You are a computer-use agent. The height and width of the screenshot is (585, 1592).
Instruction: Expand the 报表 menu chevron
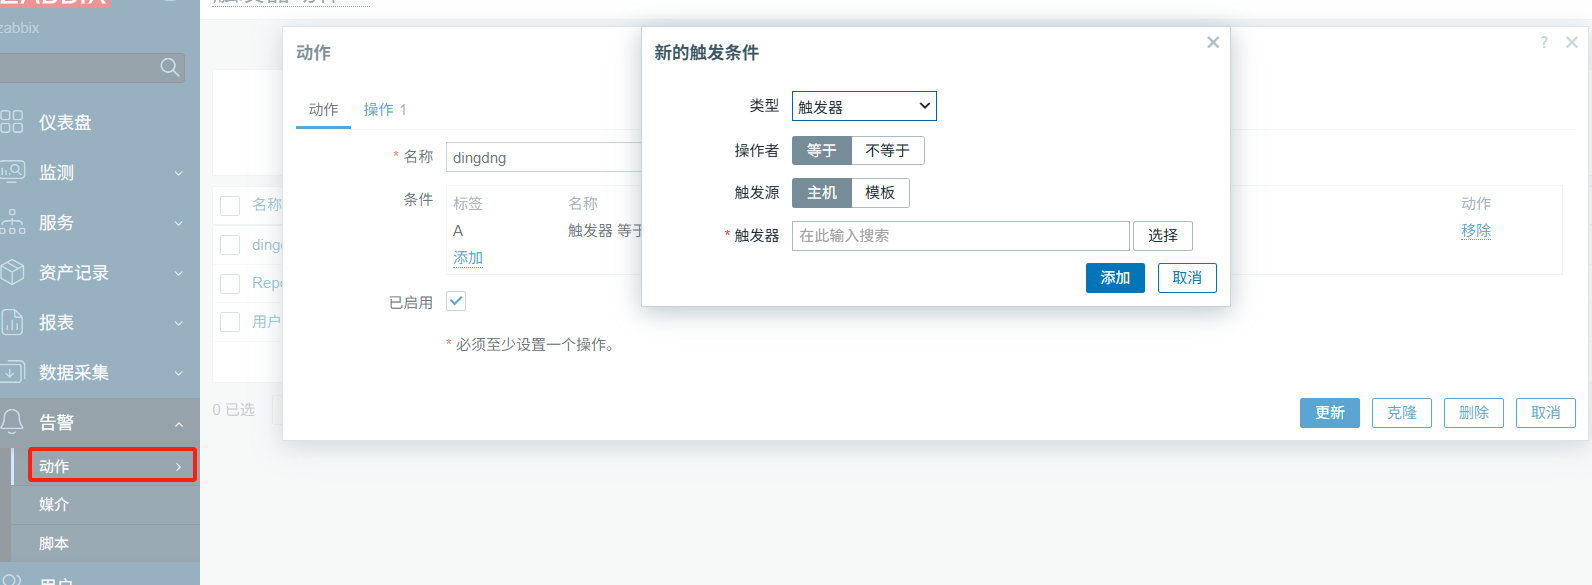[179, 323]
